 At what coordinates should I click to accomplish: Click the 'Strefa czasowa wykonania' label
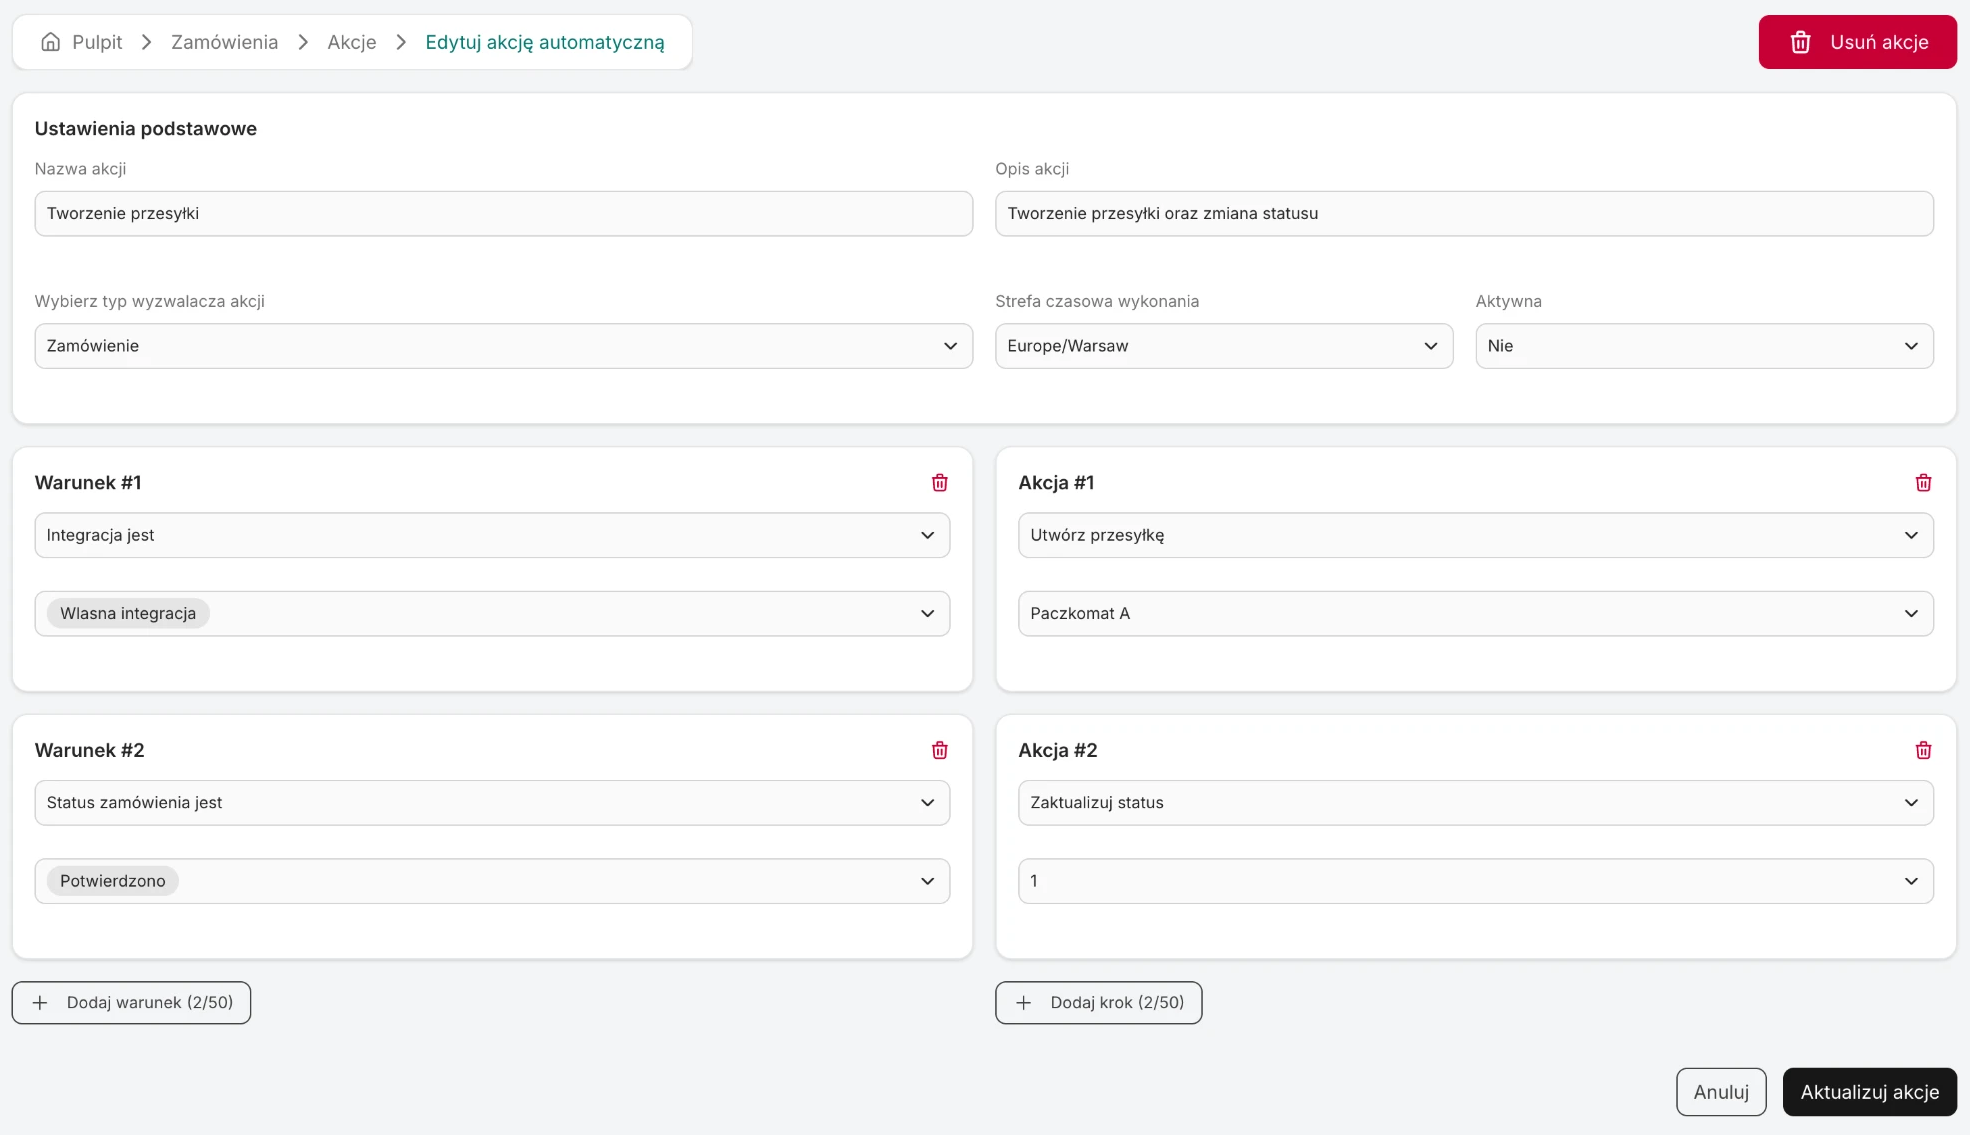pos(1097,302)
